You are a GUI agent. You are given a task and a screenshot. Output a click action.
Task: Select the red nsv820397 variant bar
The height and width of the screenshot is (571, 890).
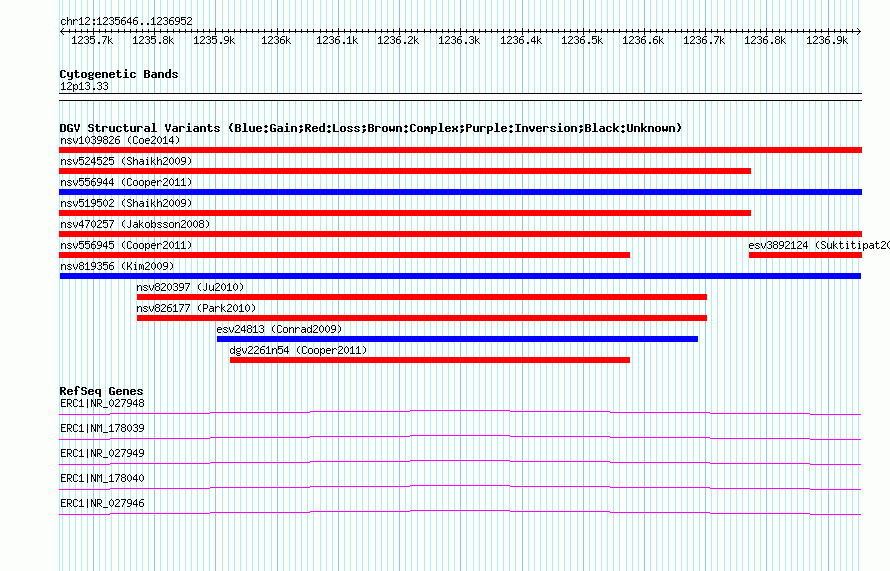point(422,297)
